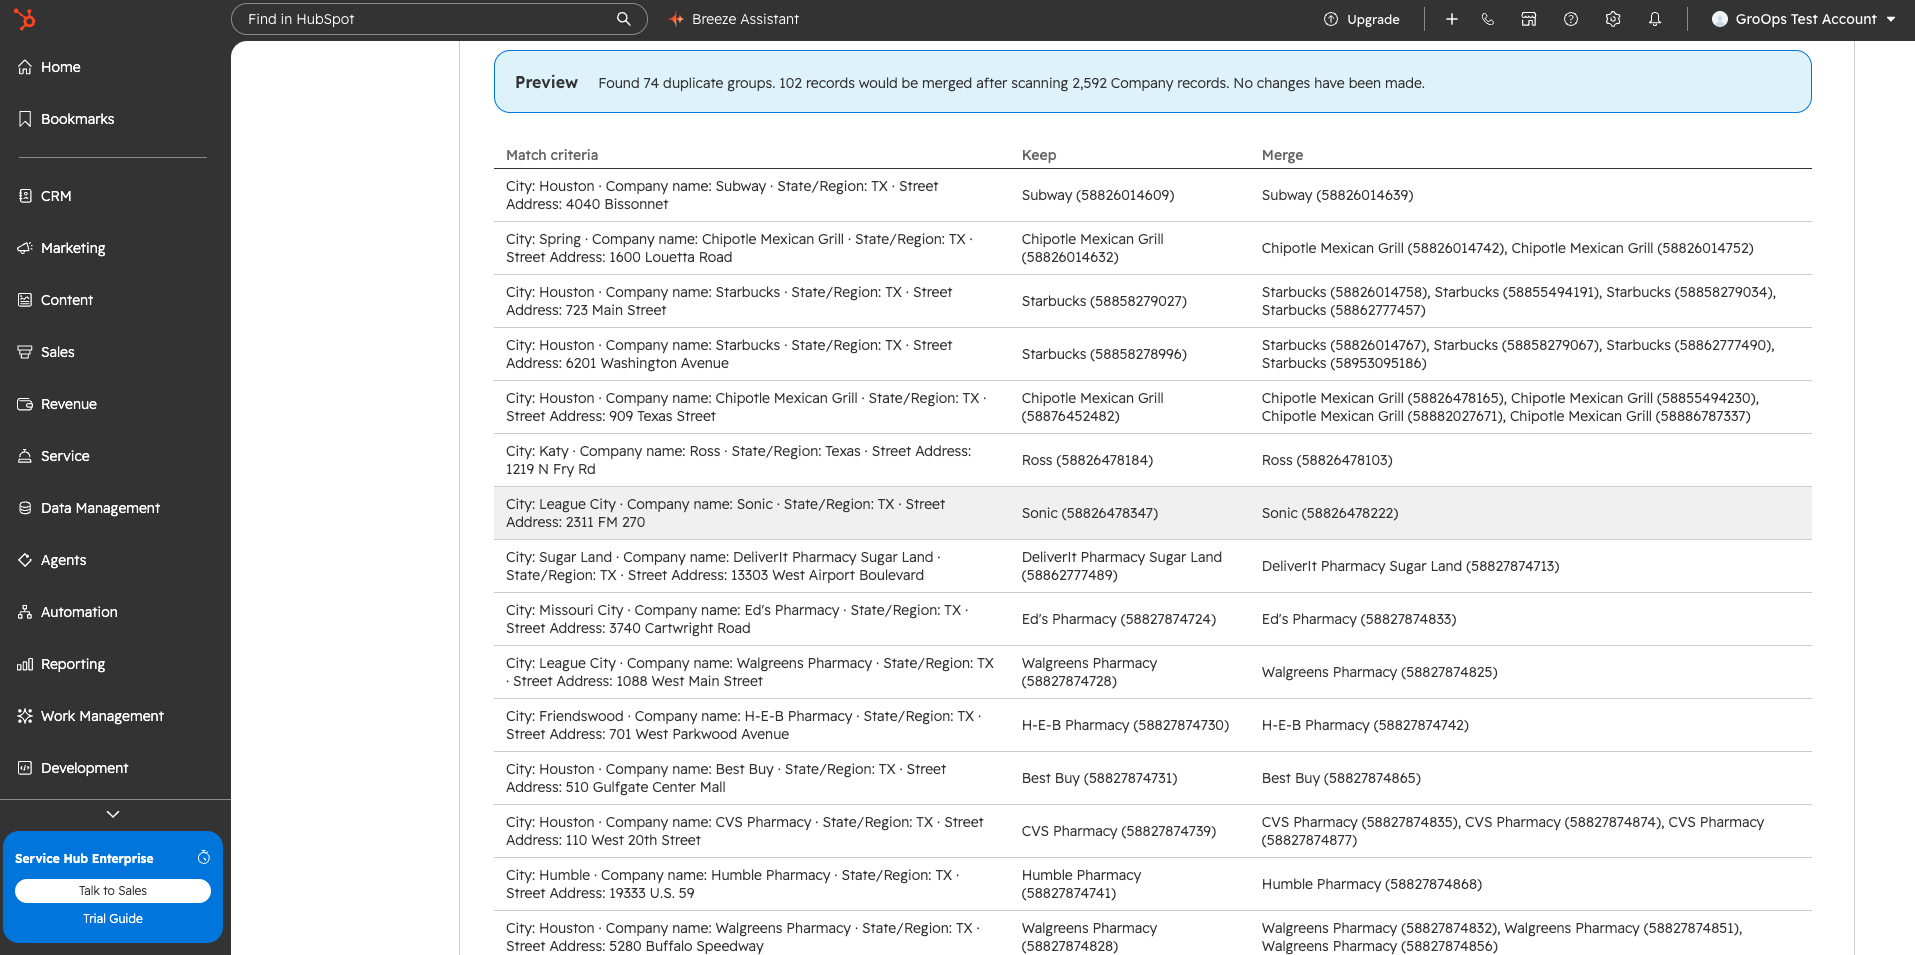The width and height of the screenshot is (1915, 955).
Task: Expand sidebar with the down chevron
Action: (113, 814)
